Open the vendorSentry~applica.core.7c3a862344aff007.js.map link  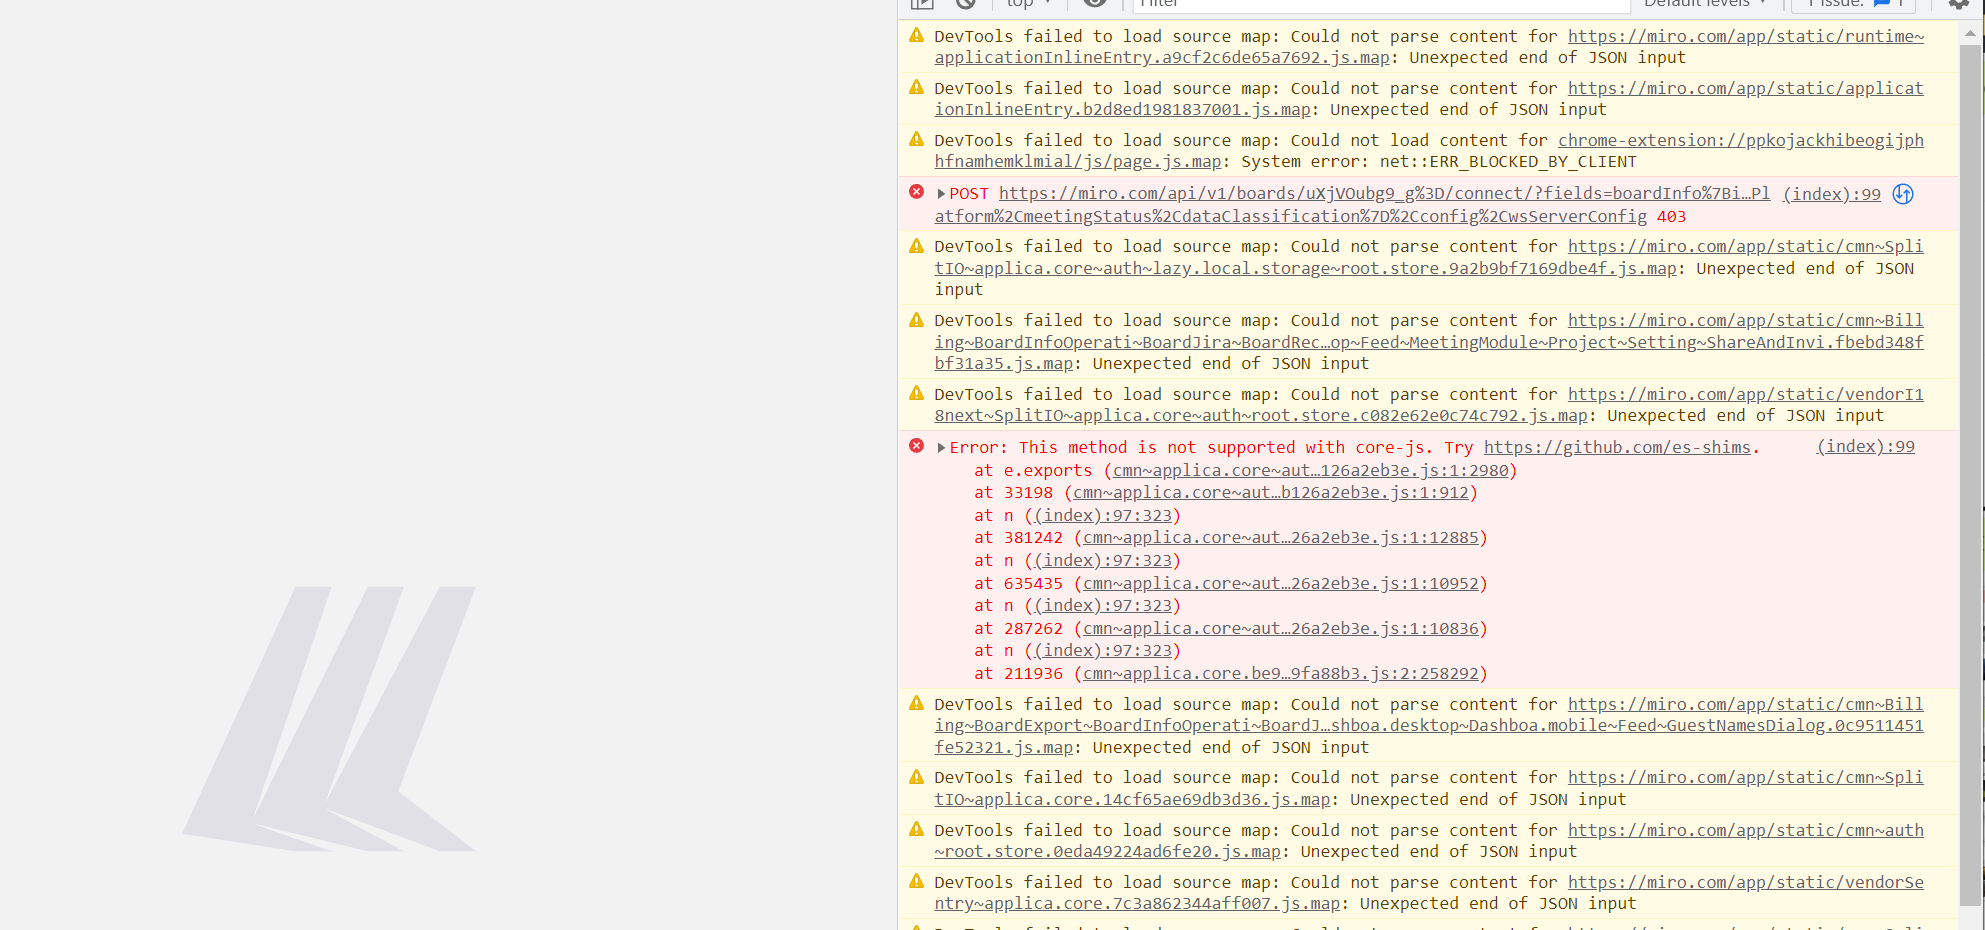pyautogui.click(x=1429, y=893)
